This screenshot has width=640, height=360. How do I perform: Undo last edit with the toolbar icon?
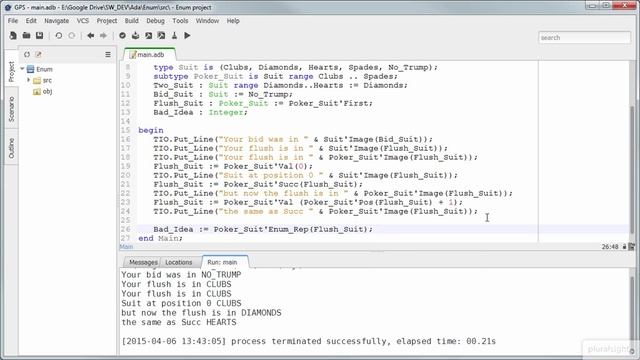pos(59,36)
